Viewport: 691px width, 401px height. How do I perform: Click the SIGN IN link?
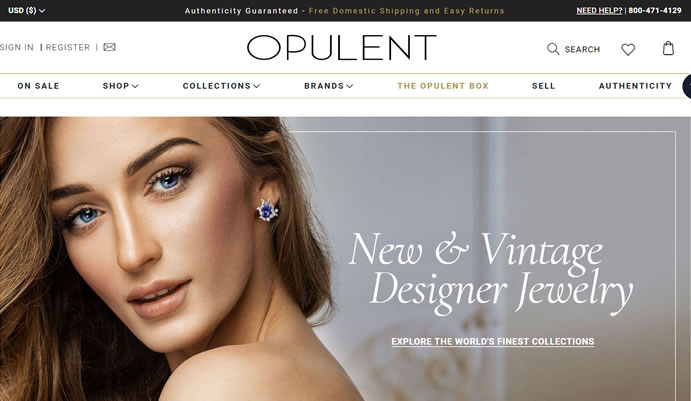coord(17,47)
